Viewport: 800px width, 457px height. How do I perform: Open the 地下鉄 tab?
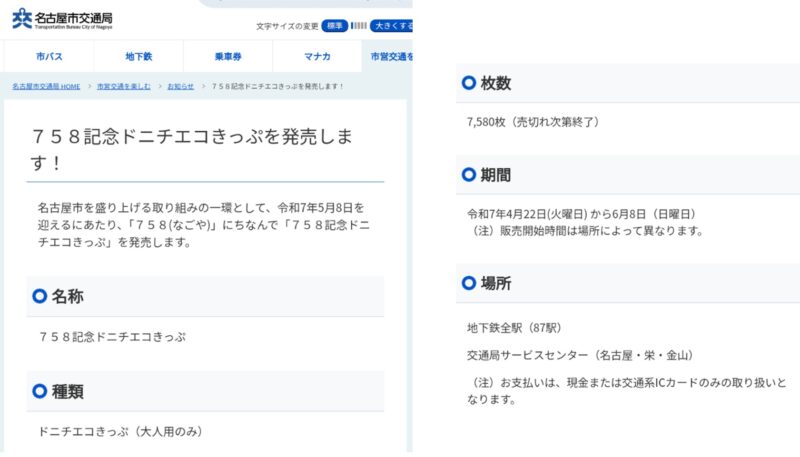pos(139,56)
